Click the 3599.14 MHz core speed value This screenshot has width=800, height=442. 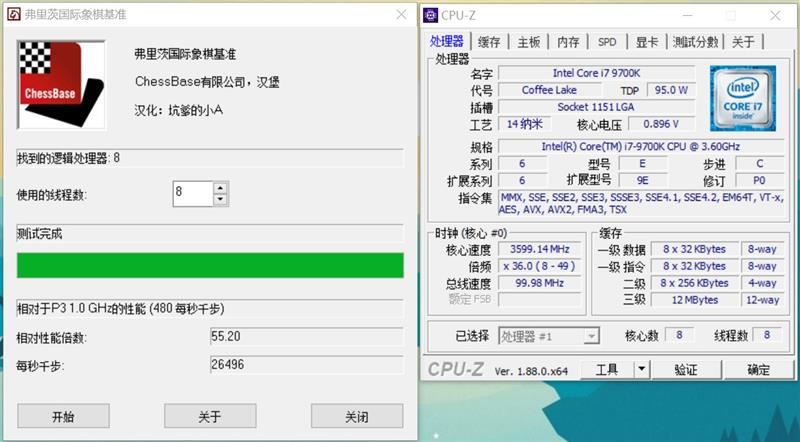coord(540,249)
